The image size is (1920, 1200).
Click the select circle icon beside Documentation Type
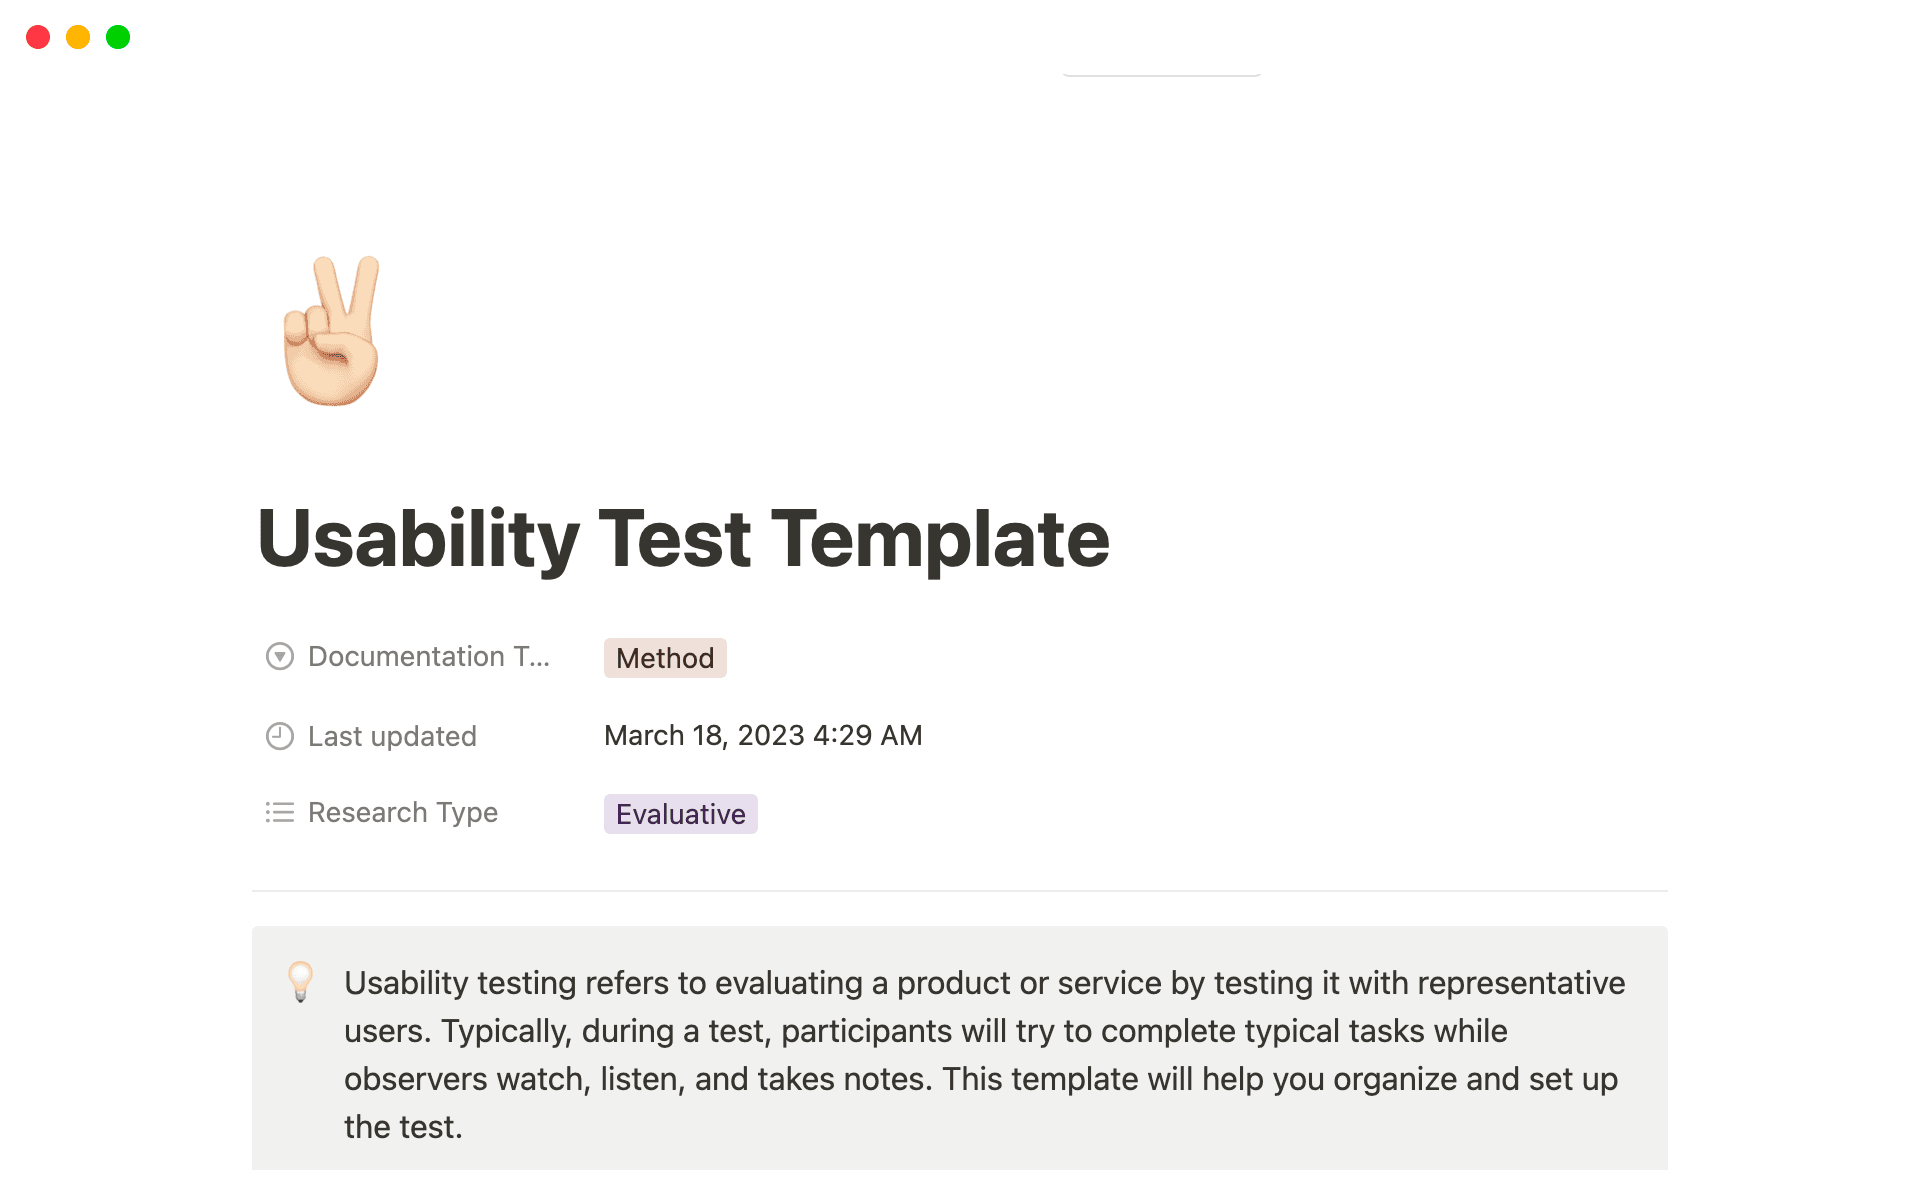[280, 656]
